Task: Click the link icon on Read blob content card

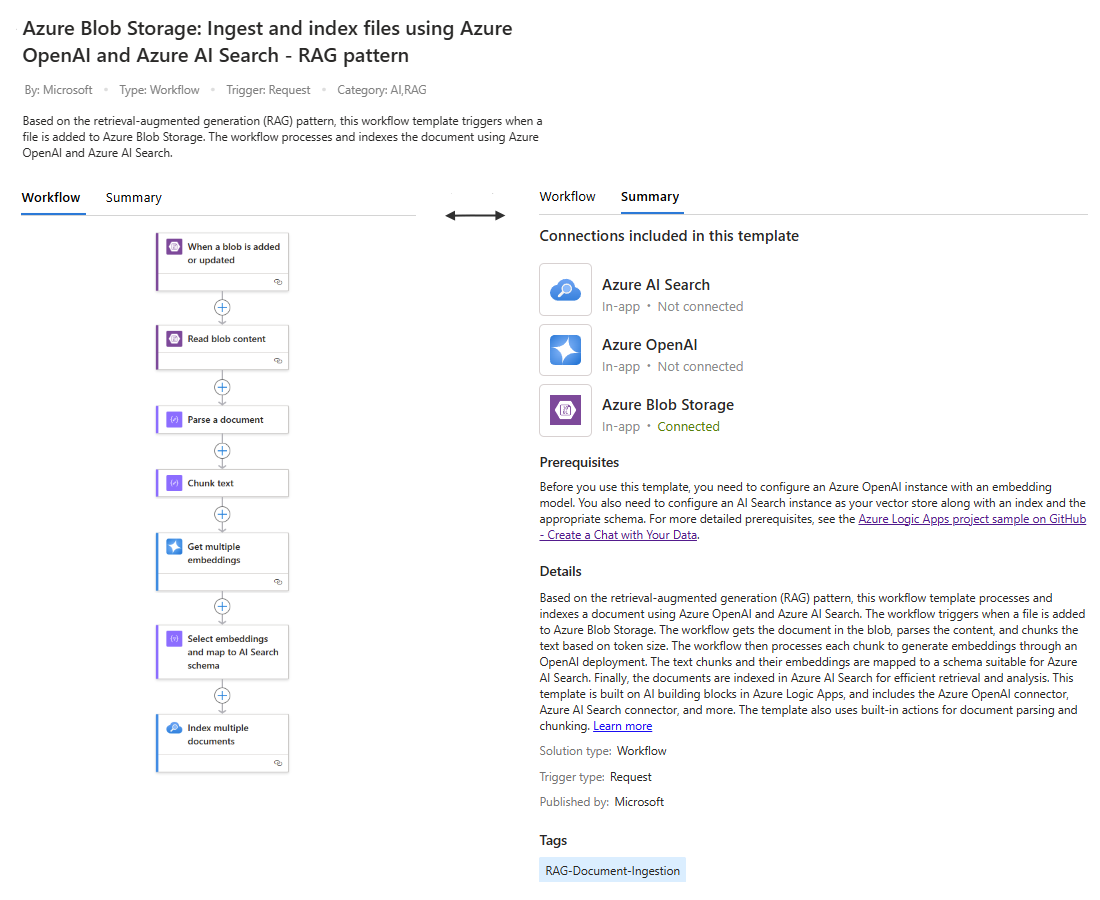Action: coord(278,361)
